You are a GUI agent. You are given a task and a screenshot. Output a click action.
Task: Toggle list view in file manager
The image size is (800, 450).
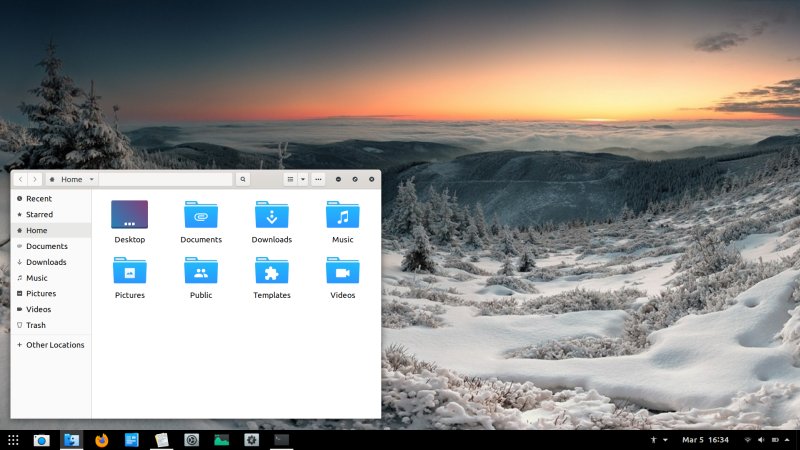pos(290,179)
